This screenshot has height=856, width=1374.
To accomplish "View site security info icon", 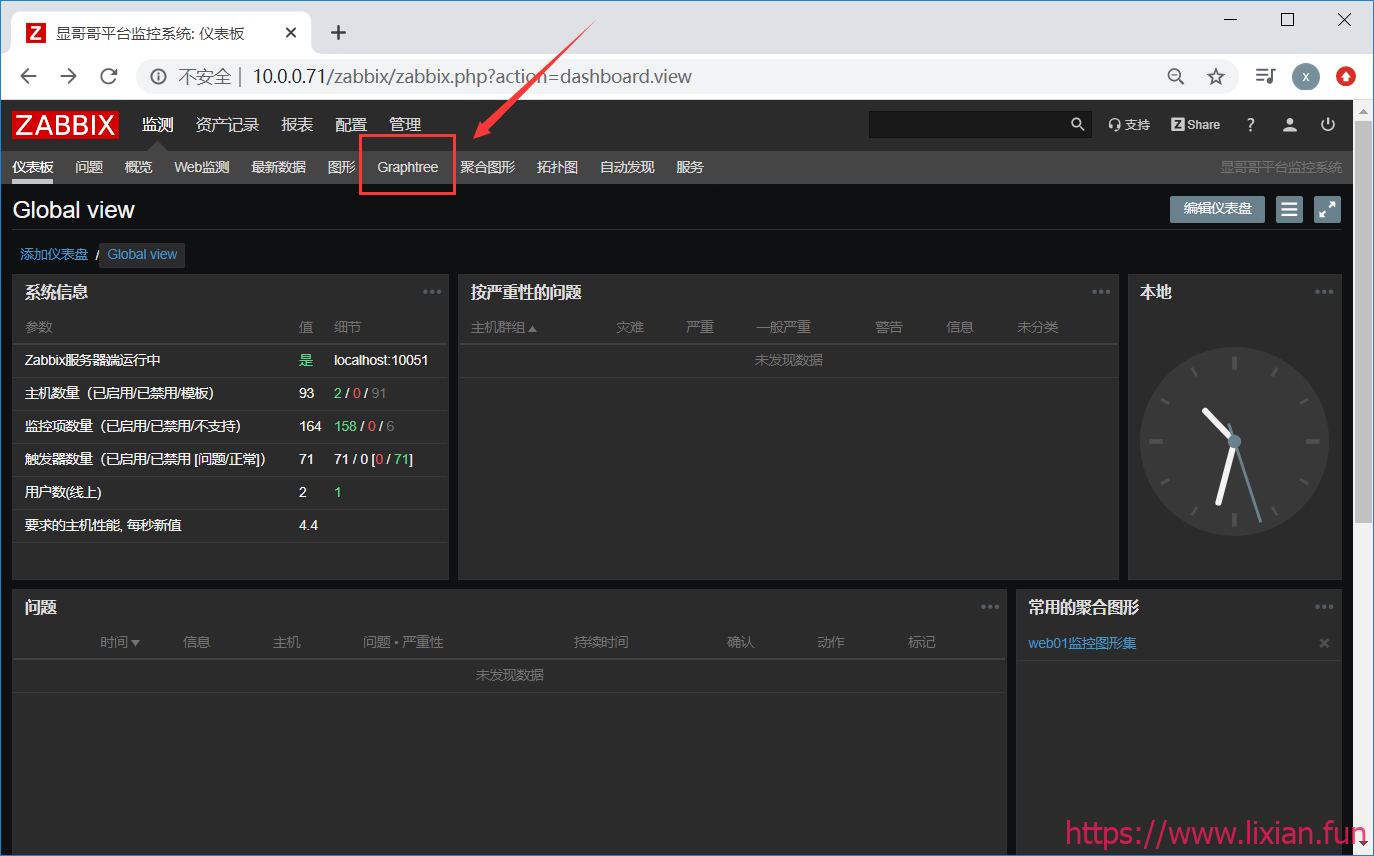I will click(x=158, y=76).
